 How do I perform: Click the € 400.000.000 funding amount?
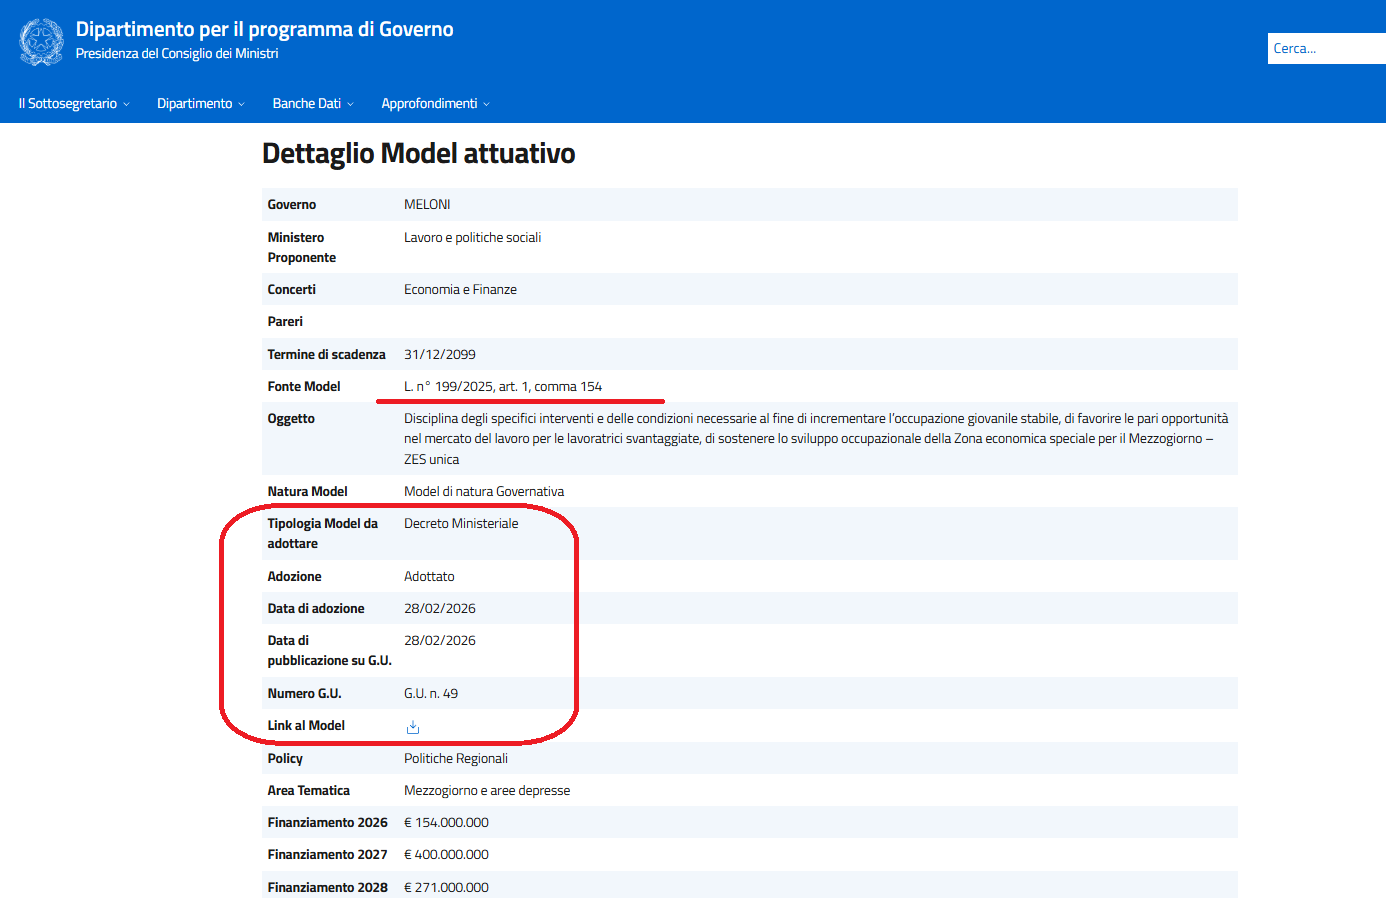pos(446,855)
